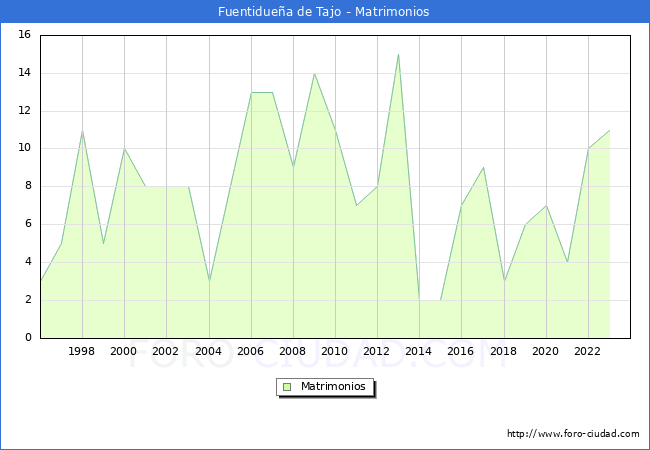The height and width of the screenshot is (450, 650).
Task: Click the 2010 x-axis year label
Action: 335,352
